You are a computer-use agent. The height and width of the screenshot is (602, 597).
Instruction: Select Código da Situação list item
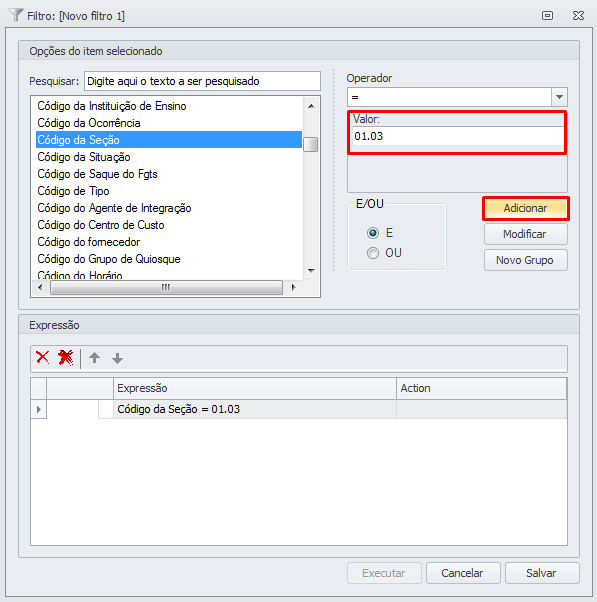click(84, 157)
